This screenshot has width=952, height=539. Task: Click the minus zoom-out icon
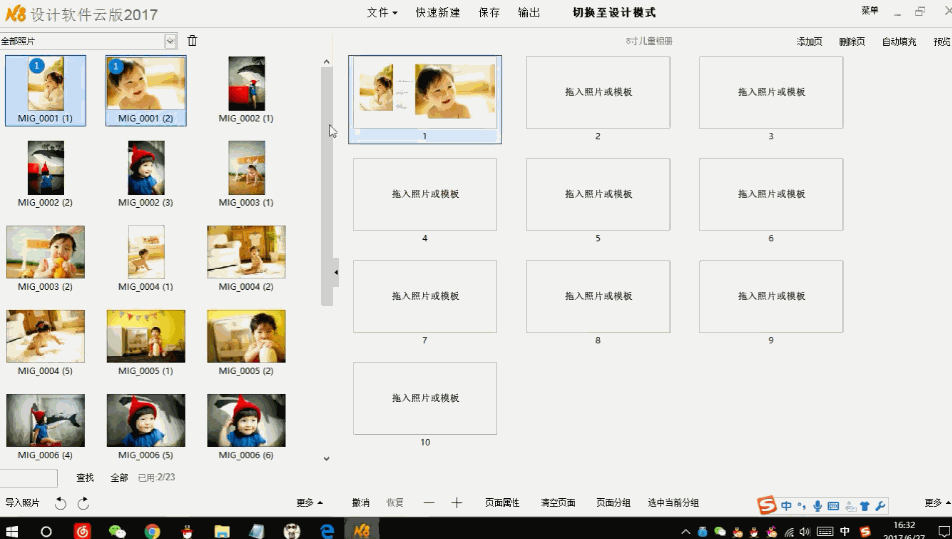(429, 503)
